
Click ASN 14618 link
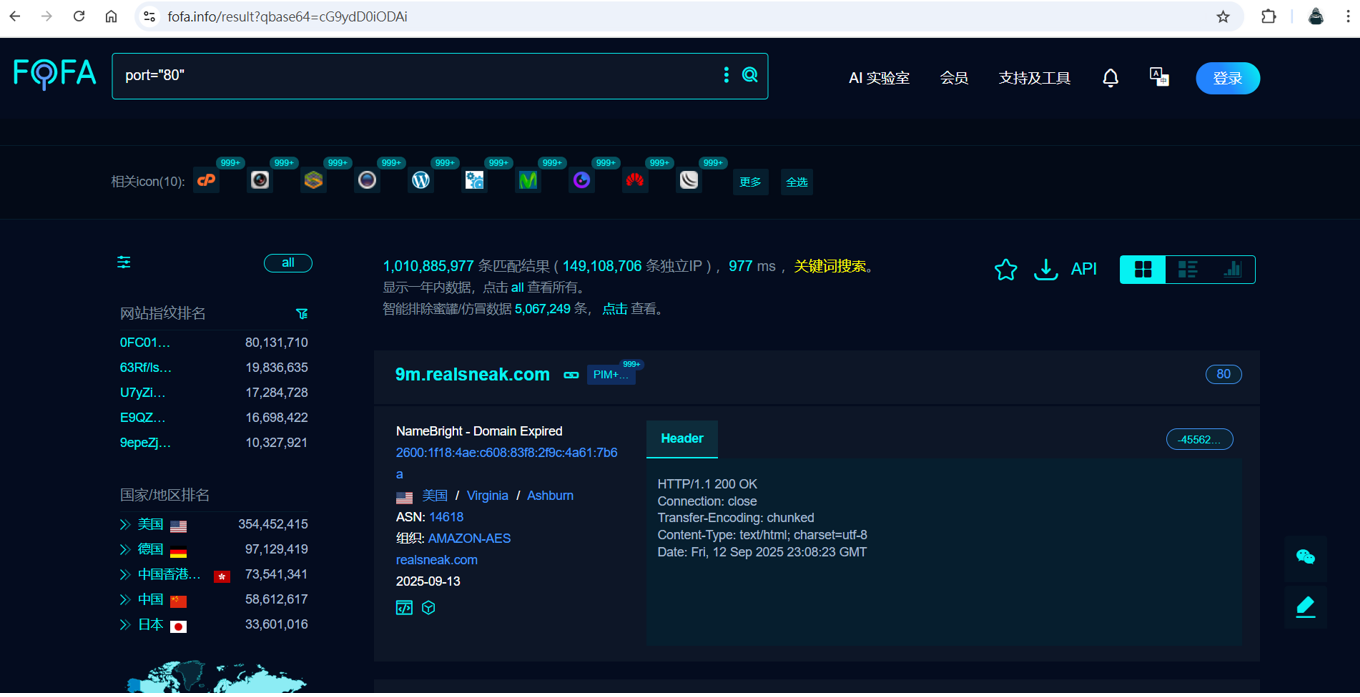[446, 517]
